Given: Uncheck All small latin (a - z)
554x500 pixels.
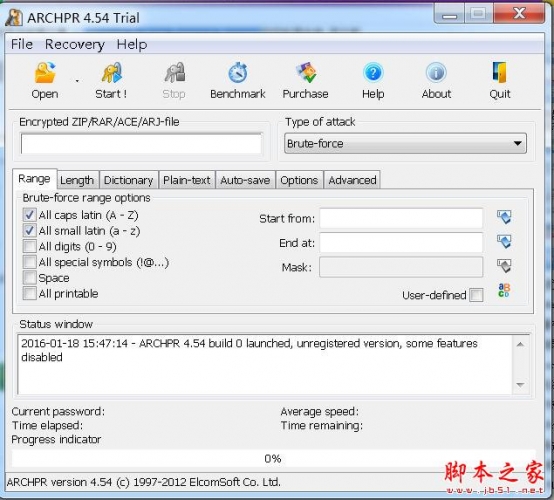Looking at the screenshot, I should 29,230.
